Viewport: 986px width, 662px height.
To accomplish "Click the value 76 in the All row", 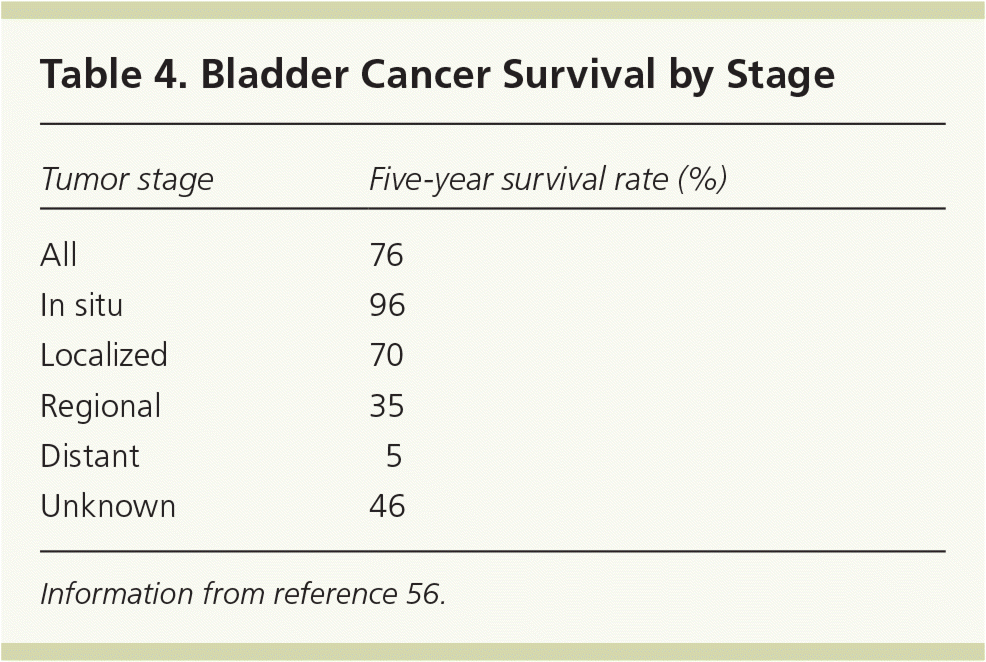I will coord(386,256).
